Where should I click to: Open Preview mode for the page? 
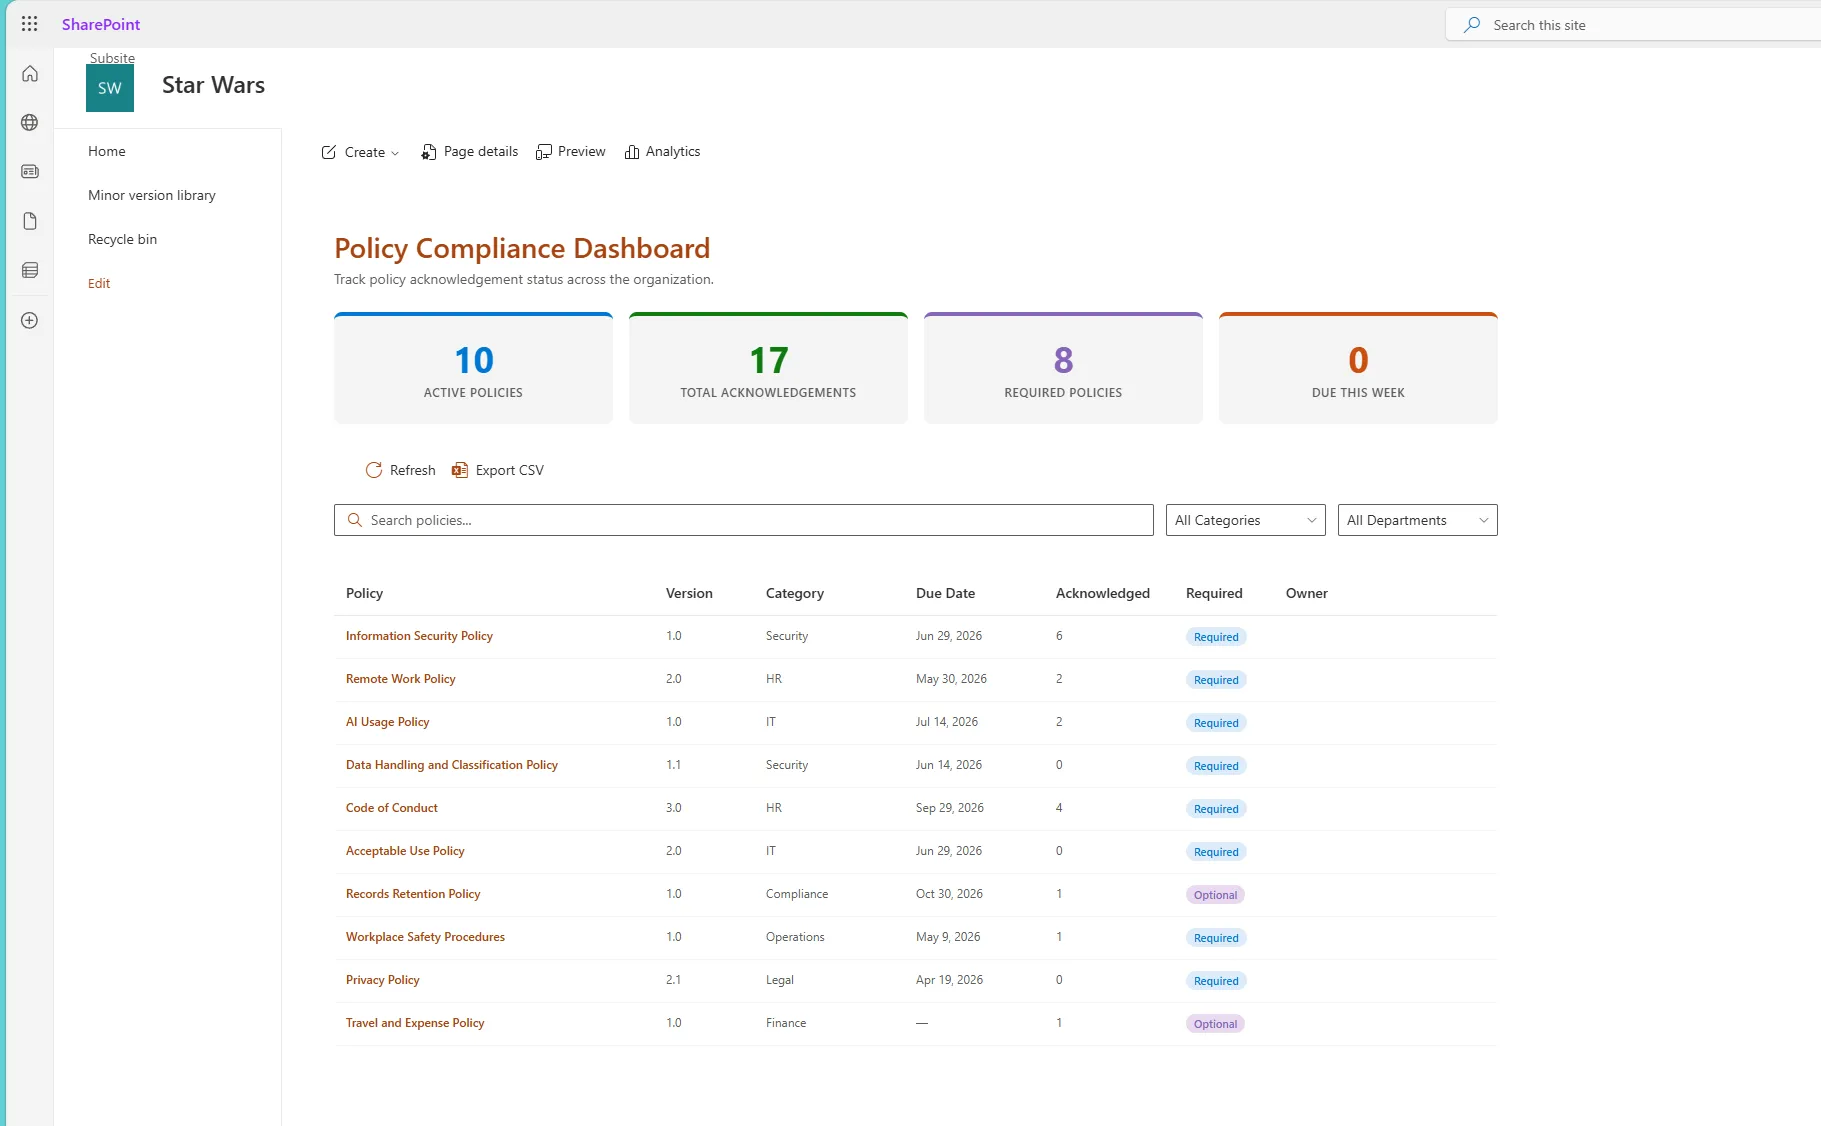(570, 151)
